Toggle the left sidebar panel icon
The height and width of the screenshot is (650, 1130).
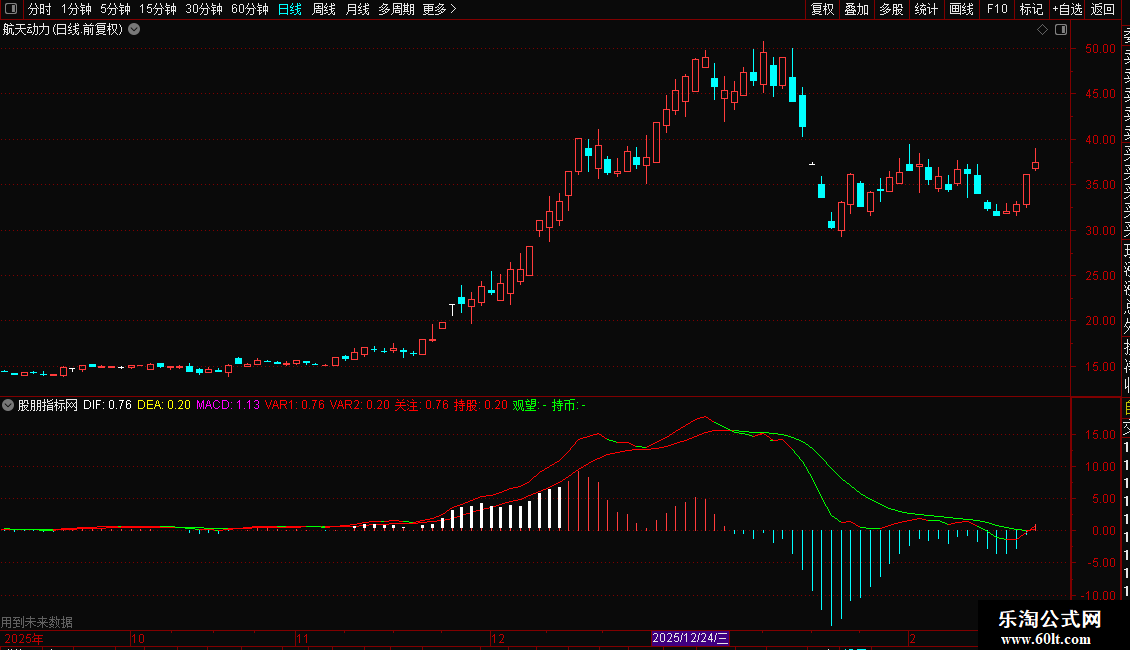(11, 9)
